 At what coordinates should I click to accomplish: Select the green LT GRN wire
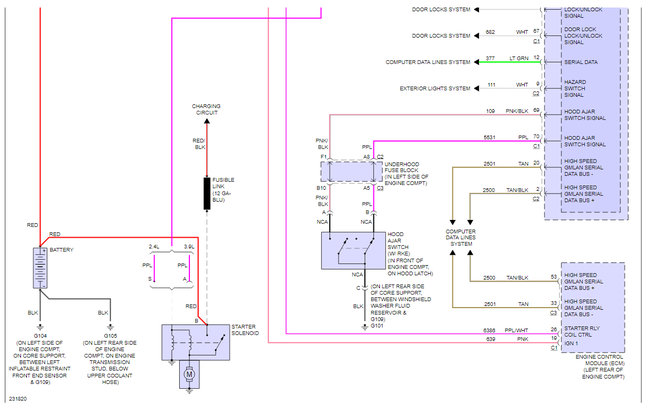click(x=510, y=62)
